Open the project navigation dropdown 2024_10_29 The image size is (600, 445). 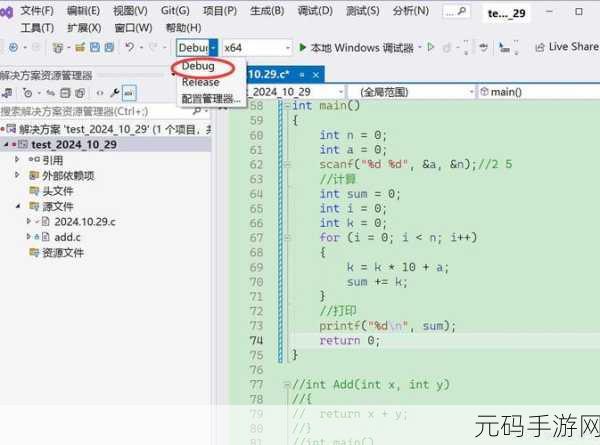coord(295,92)
